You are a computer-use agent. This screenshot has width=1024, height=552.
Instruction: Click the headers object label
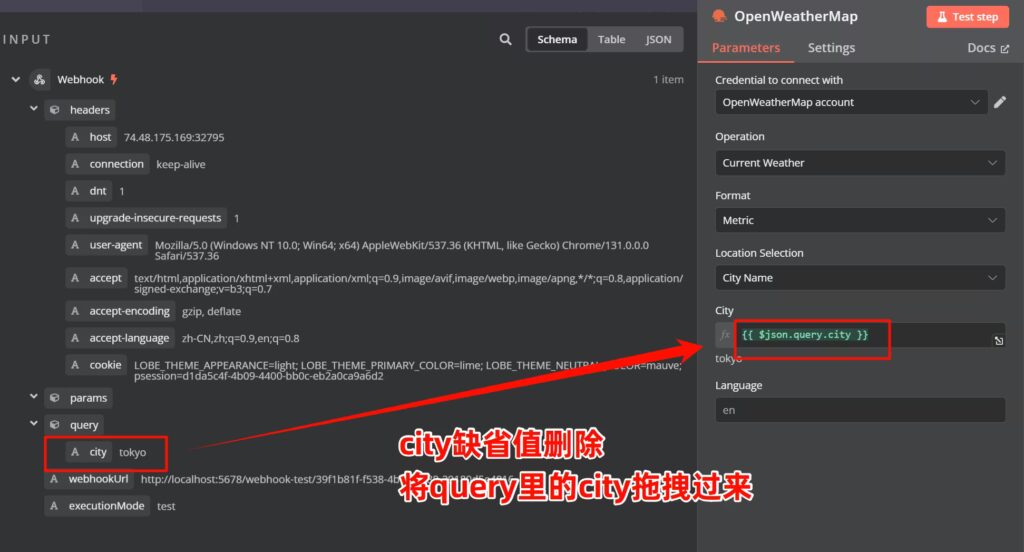pos(89,110)
